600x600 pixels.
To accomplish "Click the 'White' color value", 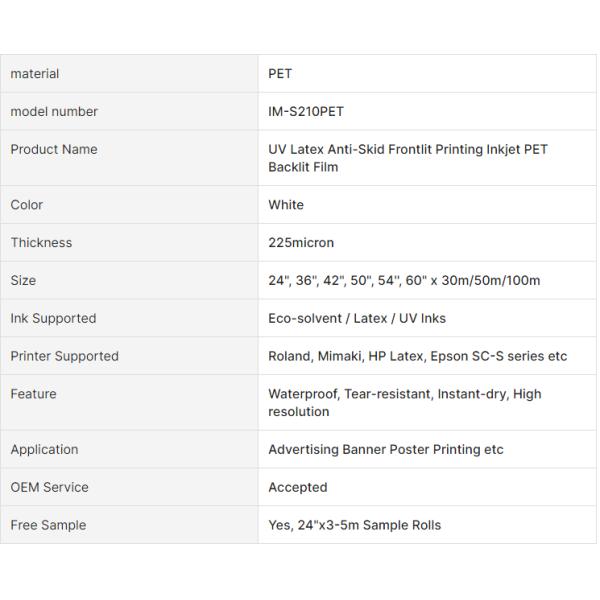I will click(x=286, y=205).
